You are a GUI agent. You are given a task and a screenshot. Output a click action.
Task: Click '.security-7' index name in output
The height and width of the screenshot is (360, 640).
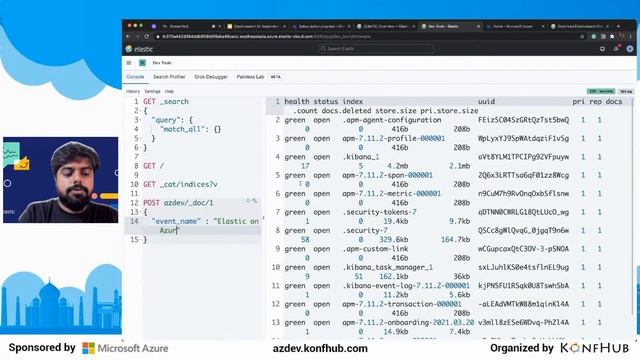pos(365,231)
